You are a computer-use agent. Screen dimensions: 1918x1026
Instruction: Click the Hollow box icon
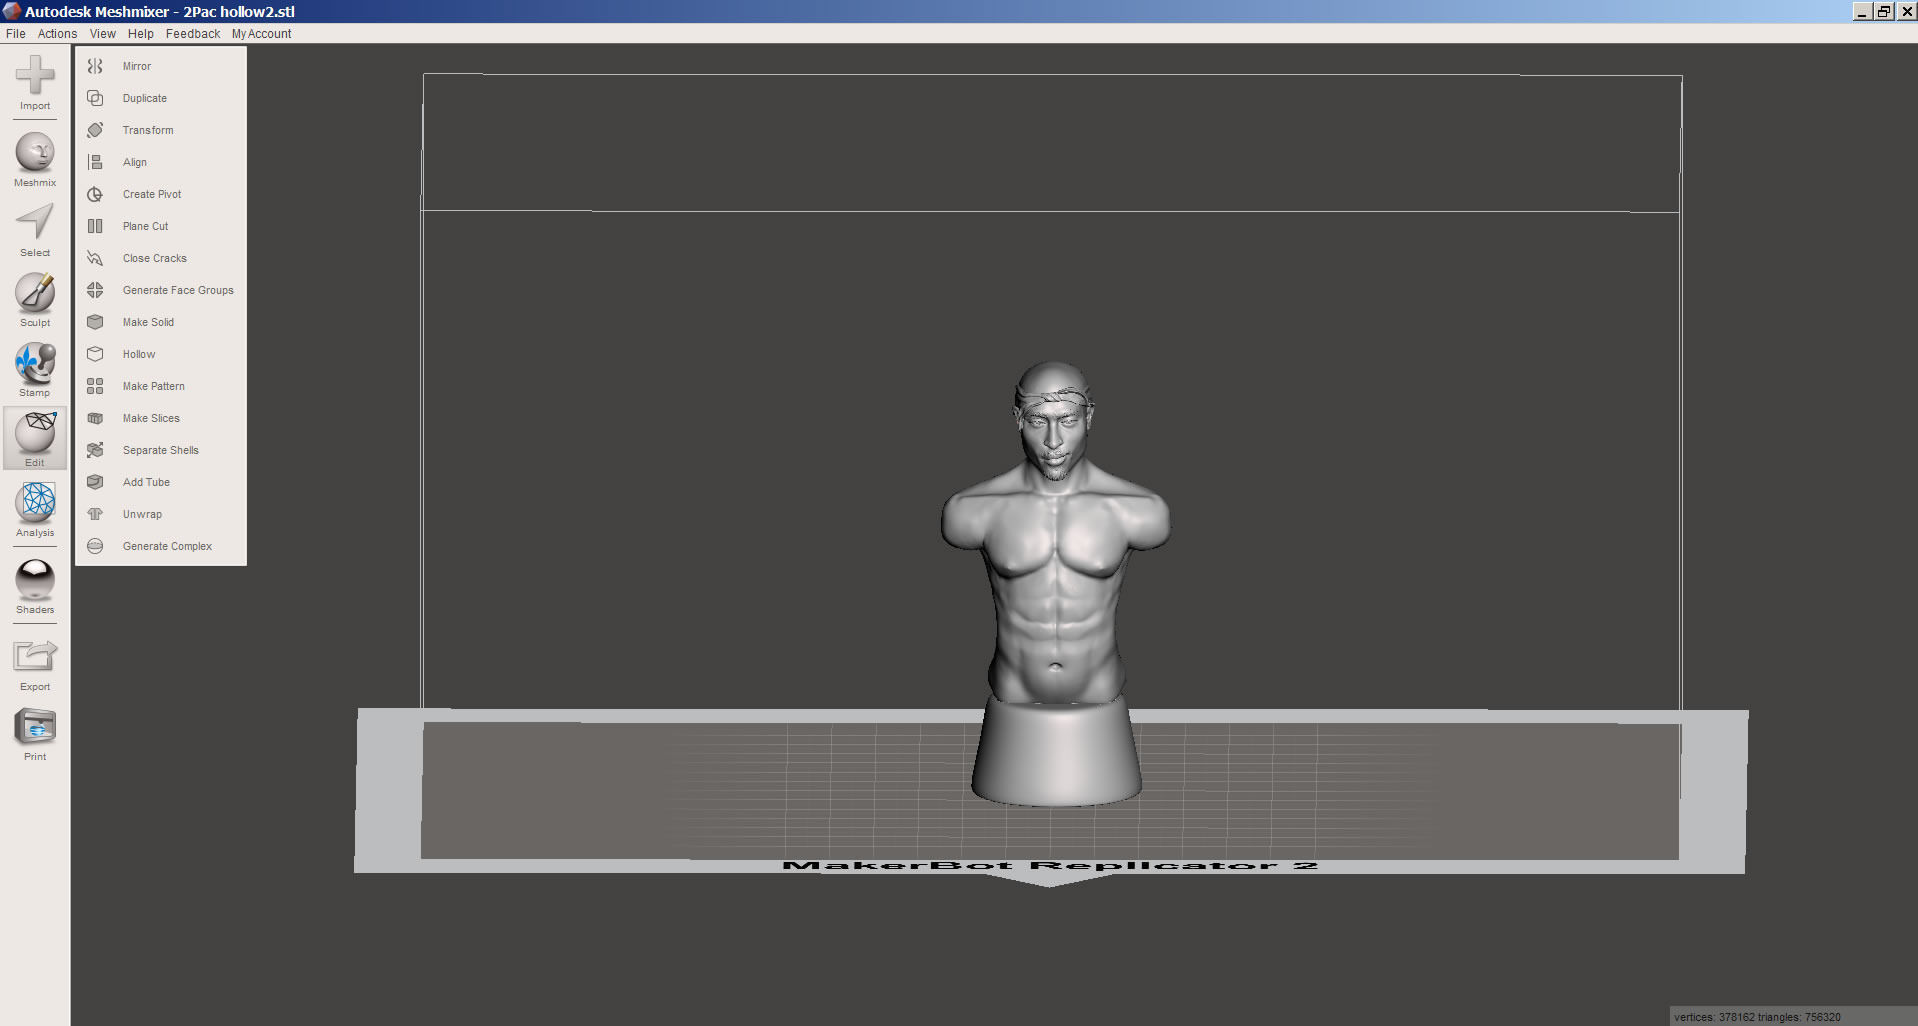(95, 354)
